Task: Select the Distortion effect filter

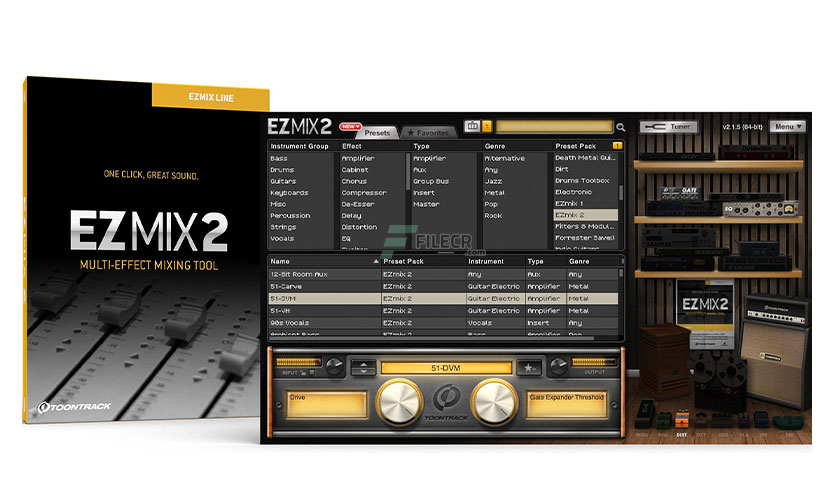Action: click(x=359, y=227)
